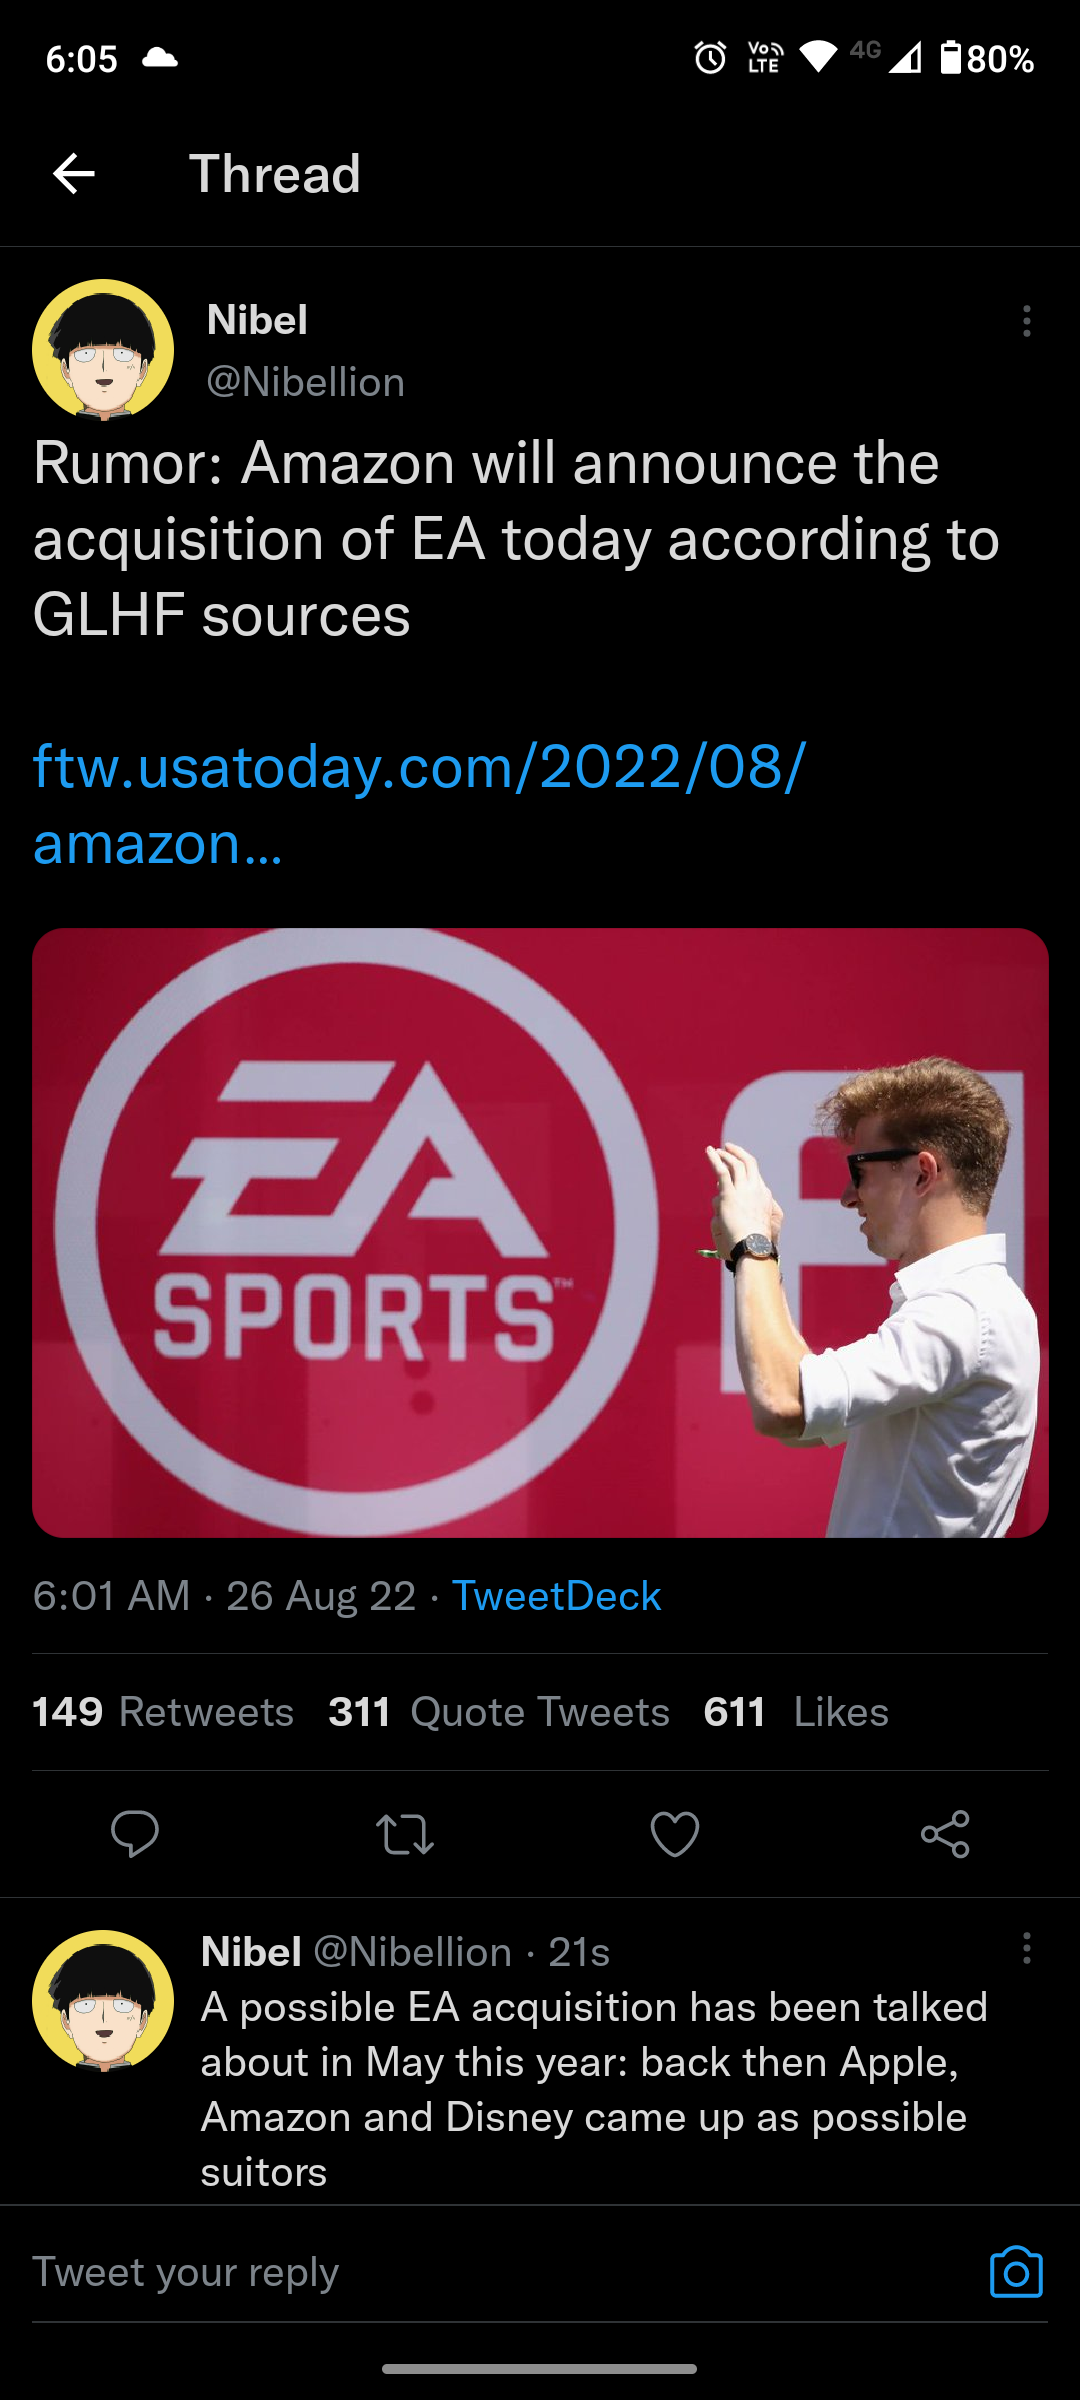Open the EA Sports image preview
Viewport: 1080px width, 2400px height.
point(540,1232)
